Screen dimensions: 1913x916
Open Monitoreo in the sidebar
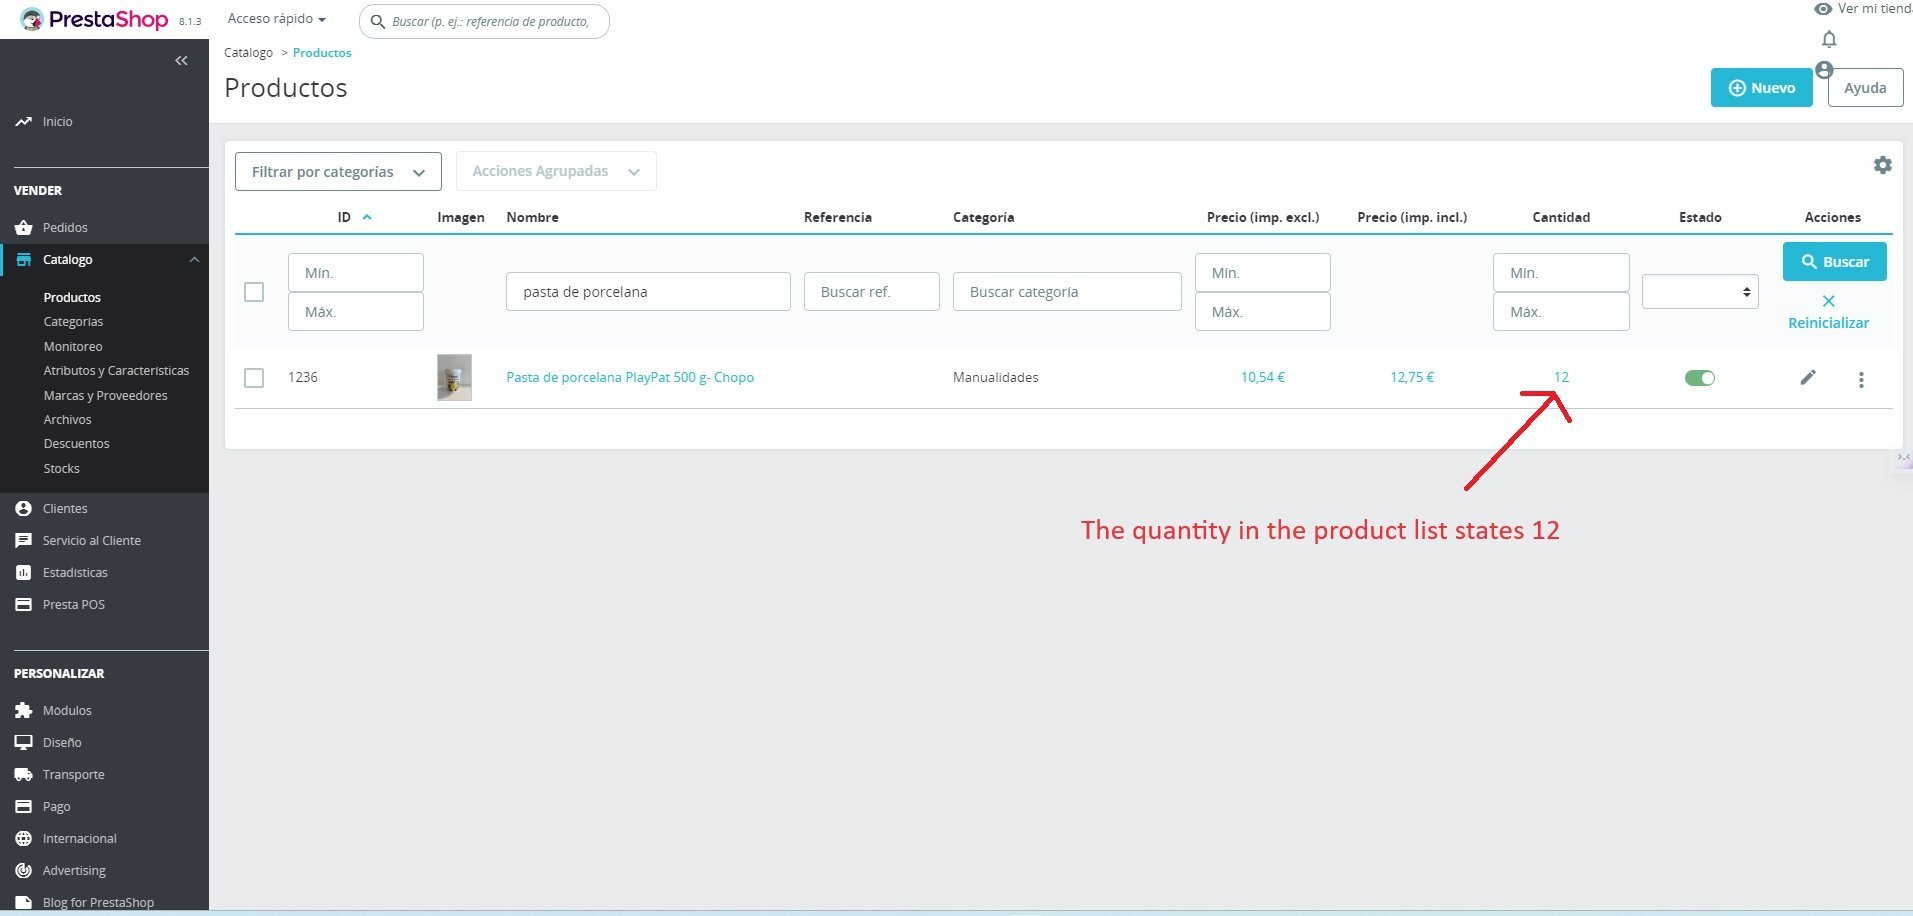click(x=73, y=346)
